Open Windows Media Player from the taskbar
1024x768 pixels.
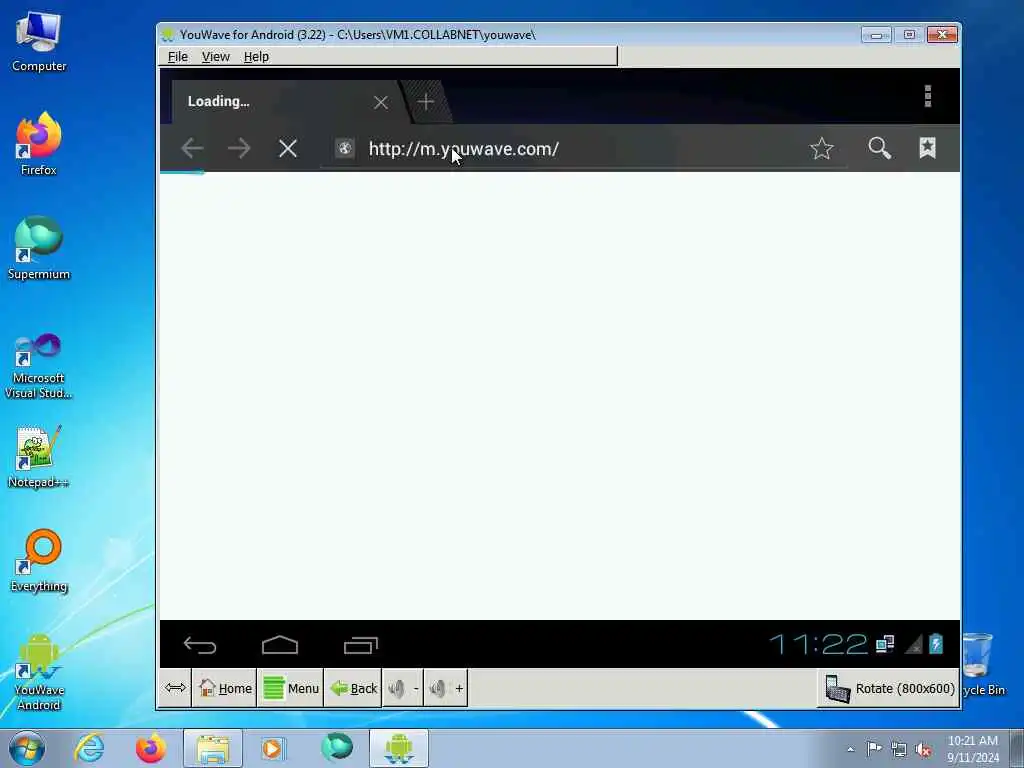coord(272,748)
